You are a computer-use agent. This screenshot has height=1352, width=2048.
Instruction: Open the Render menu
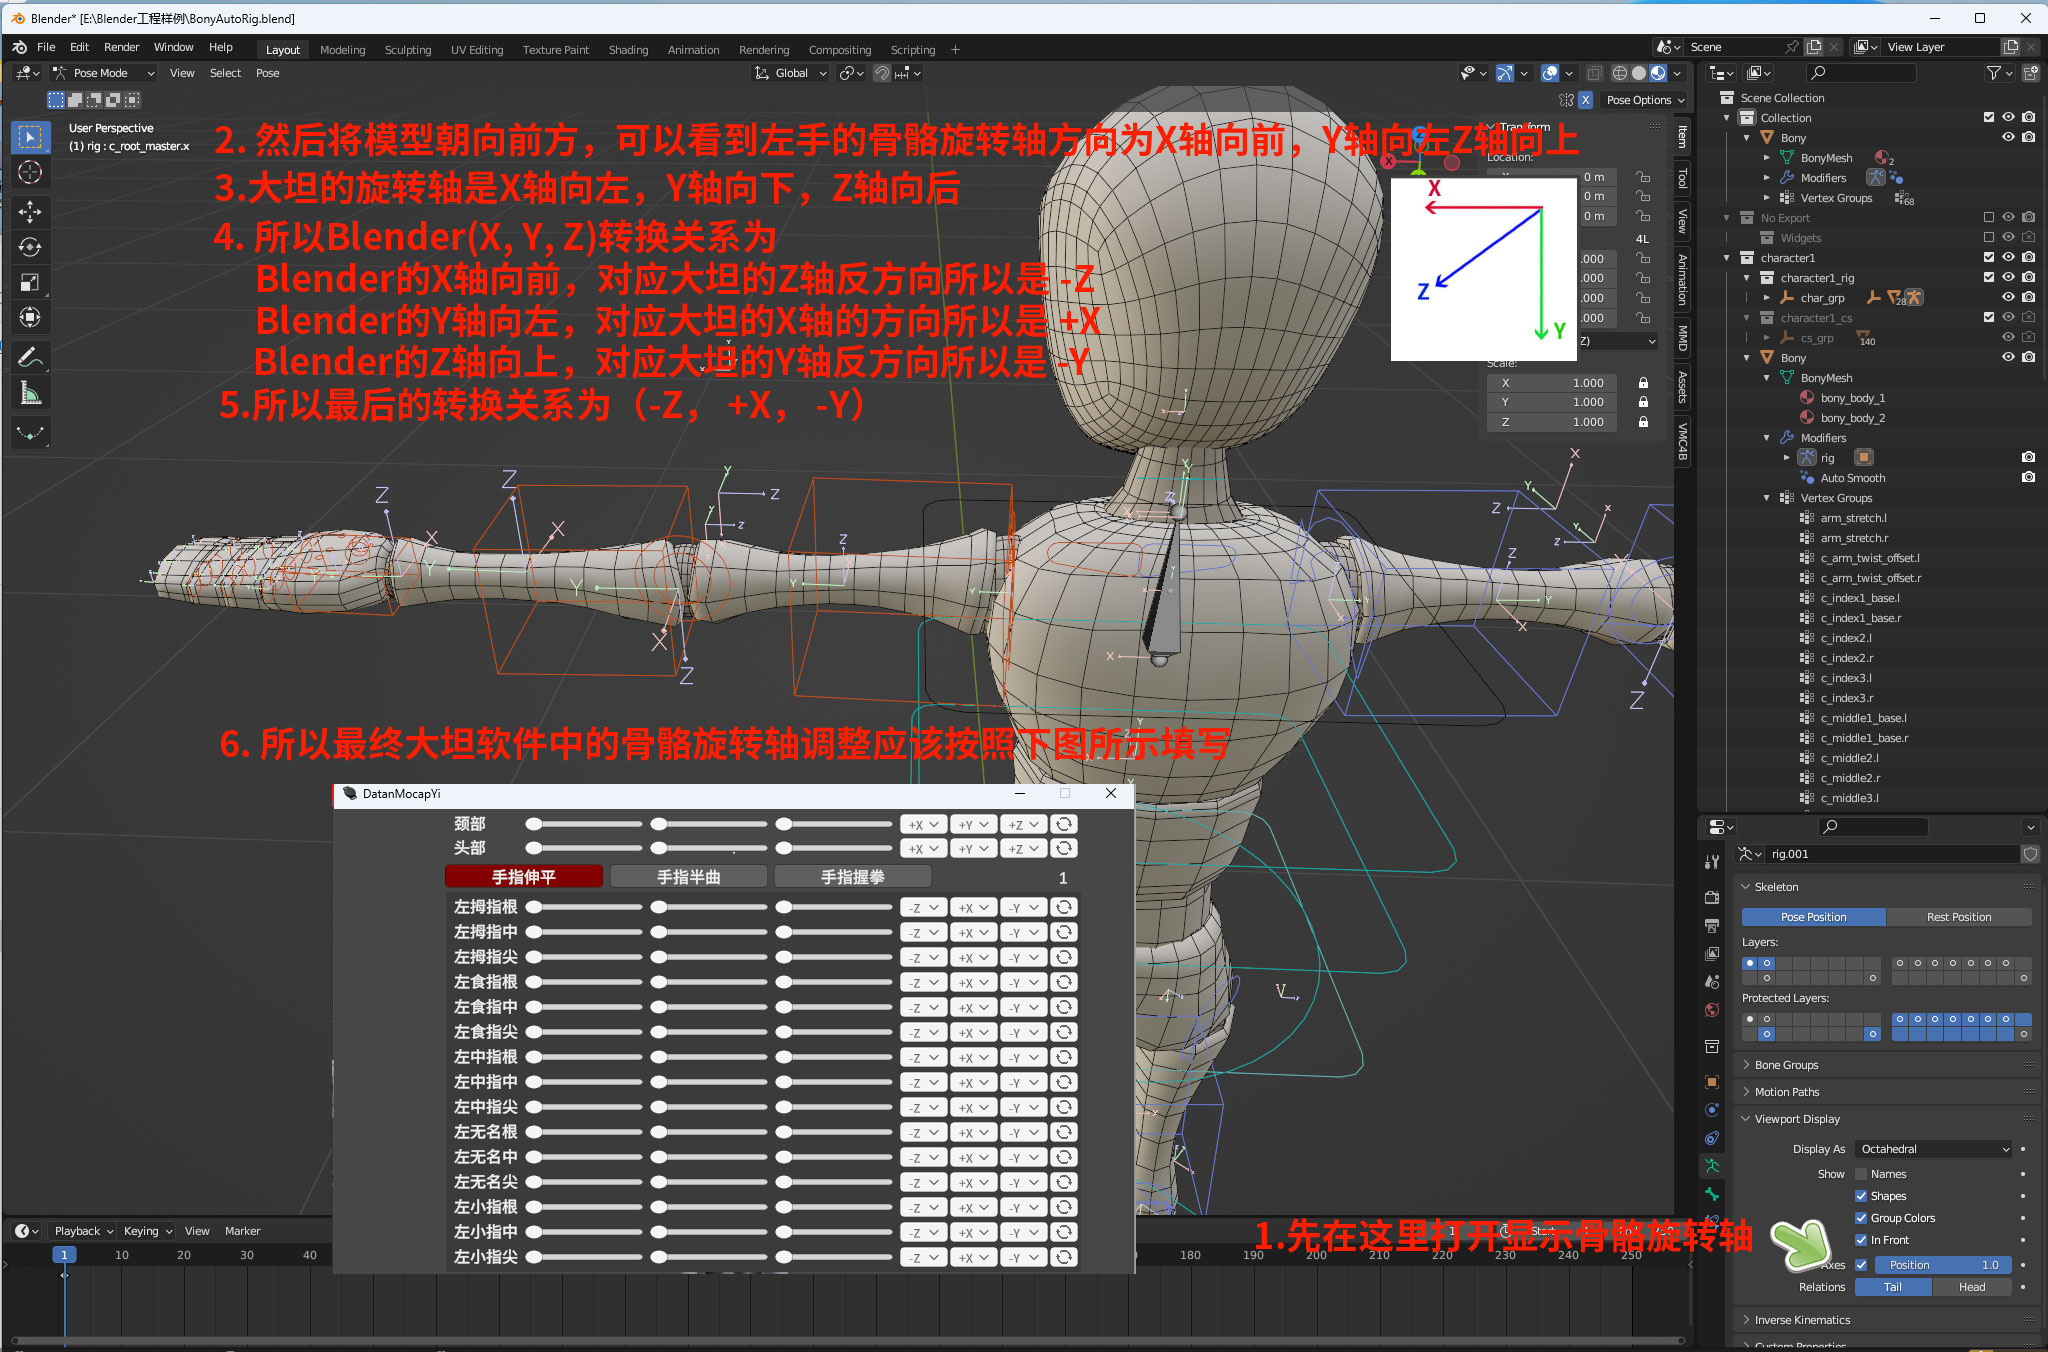tap(122, 47)
